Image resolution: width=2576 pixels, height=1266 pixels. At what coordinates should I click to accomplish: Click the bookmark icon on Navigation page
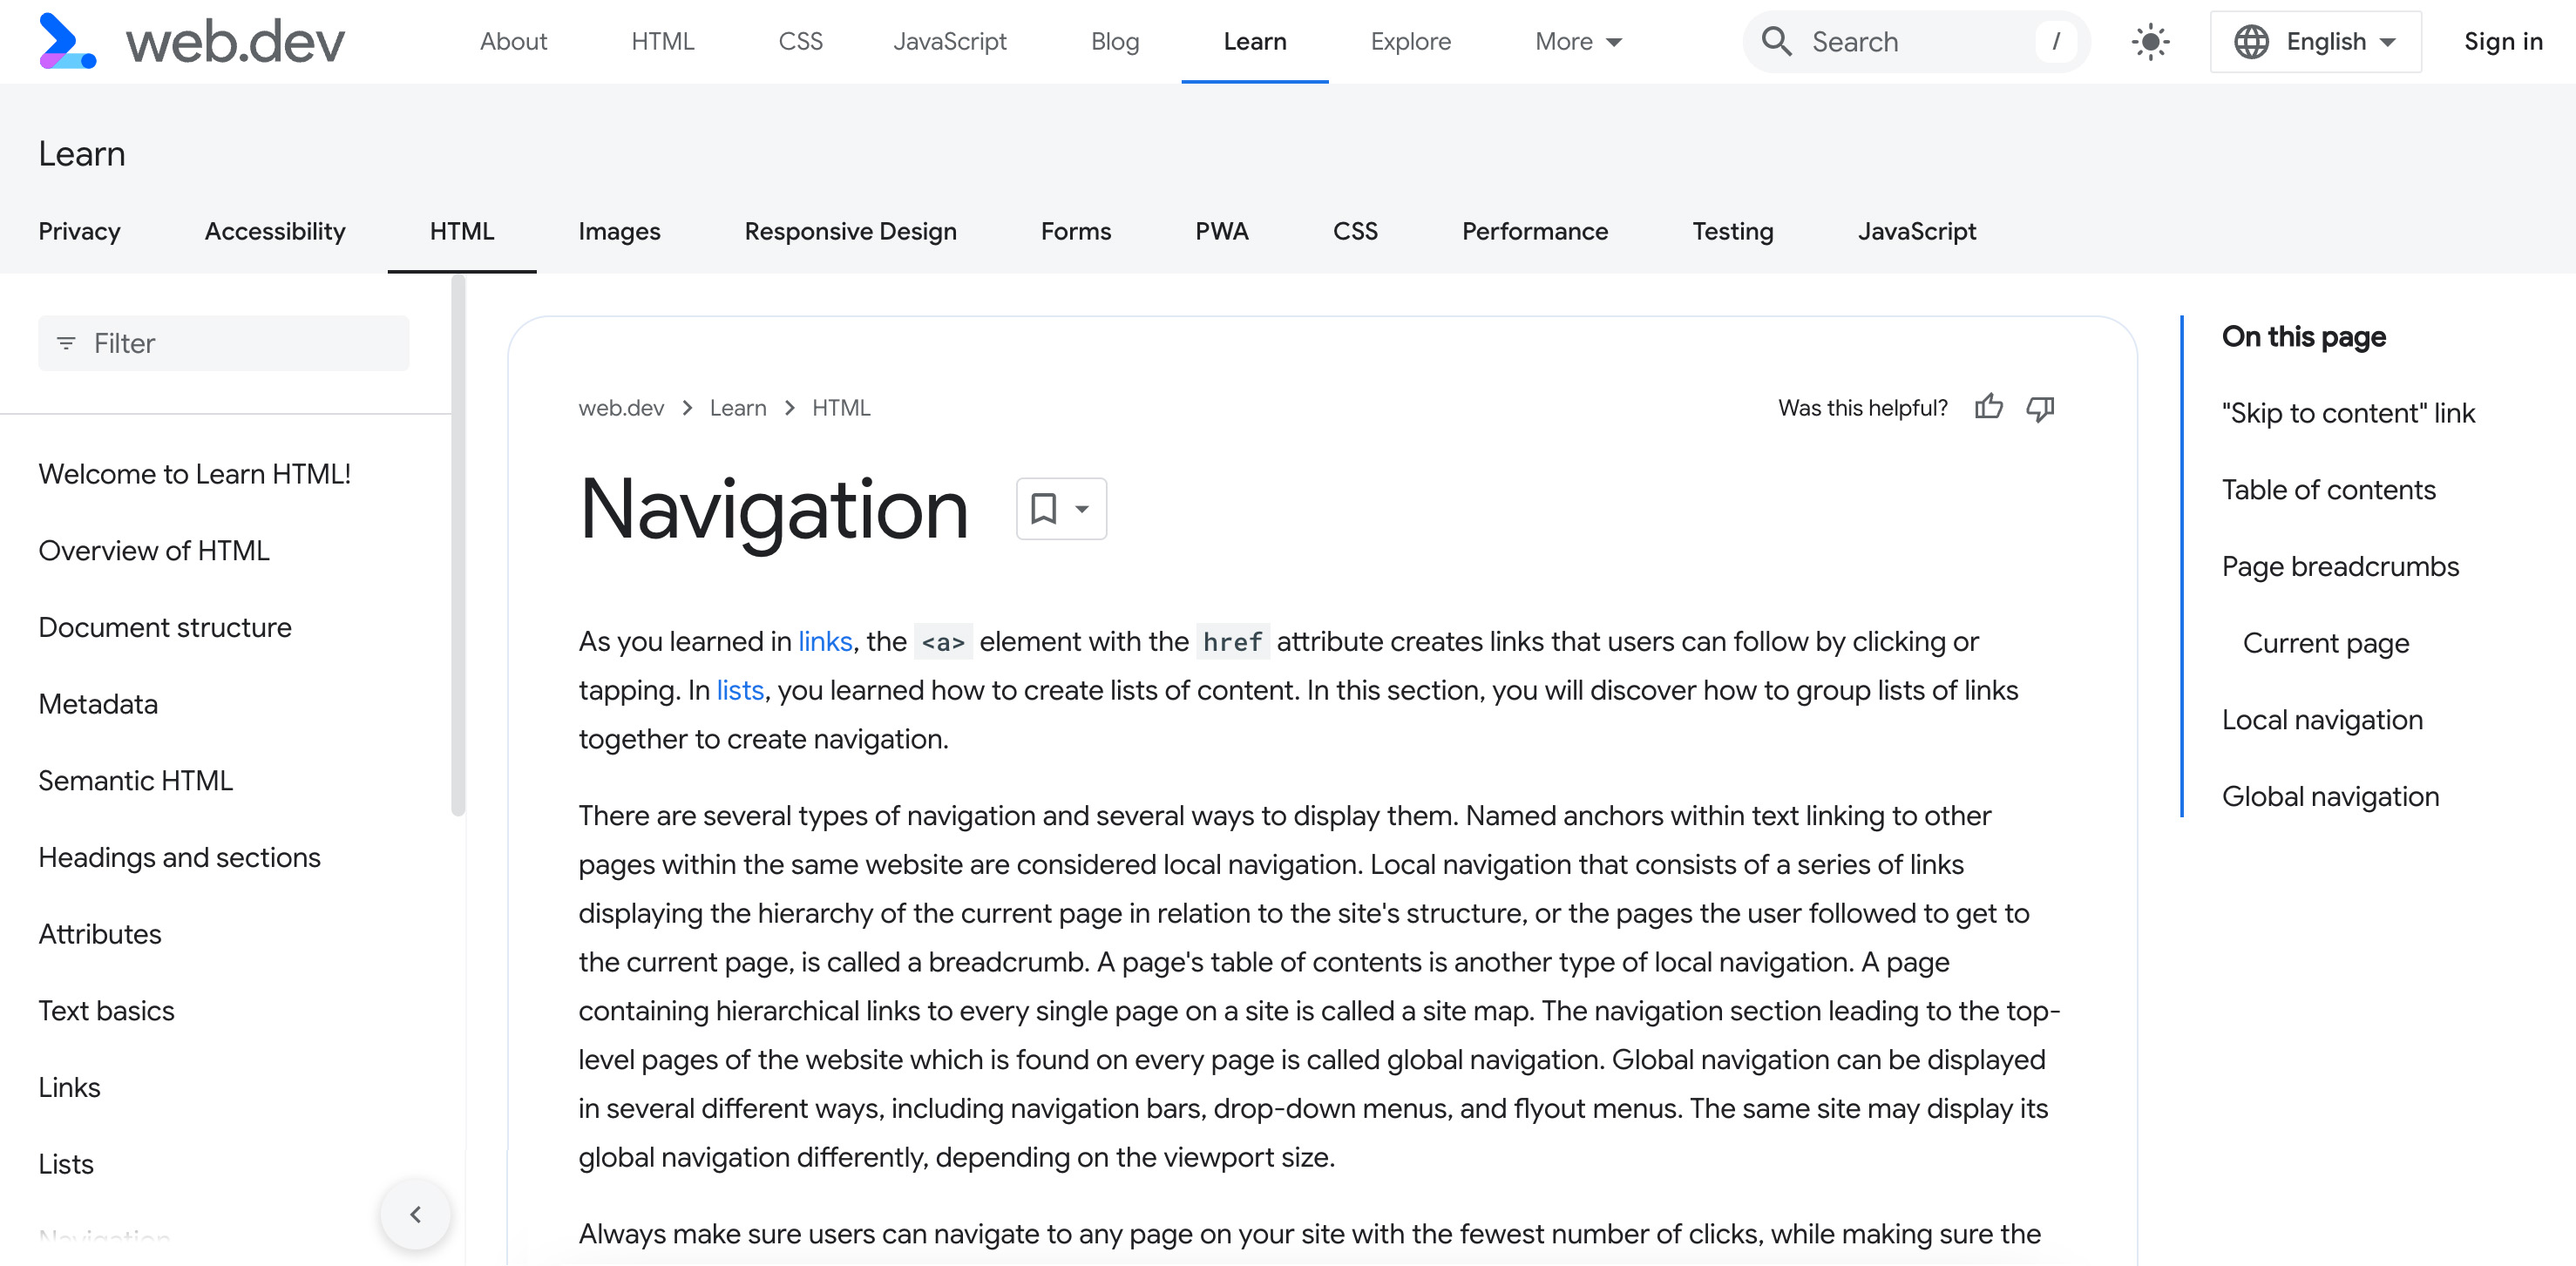coord(1043,509)
